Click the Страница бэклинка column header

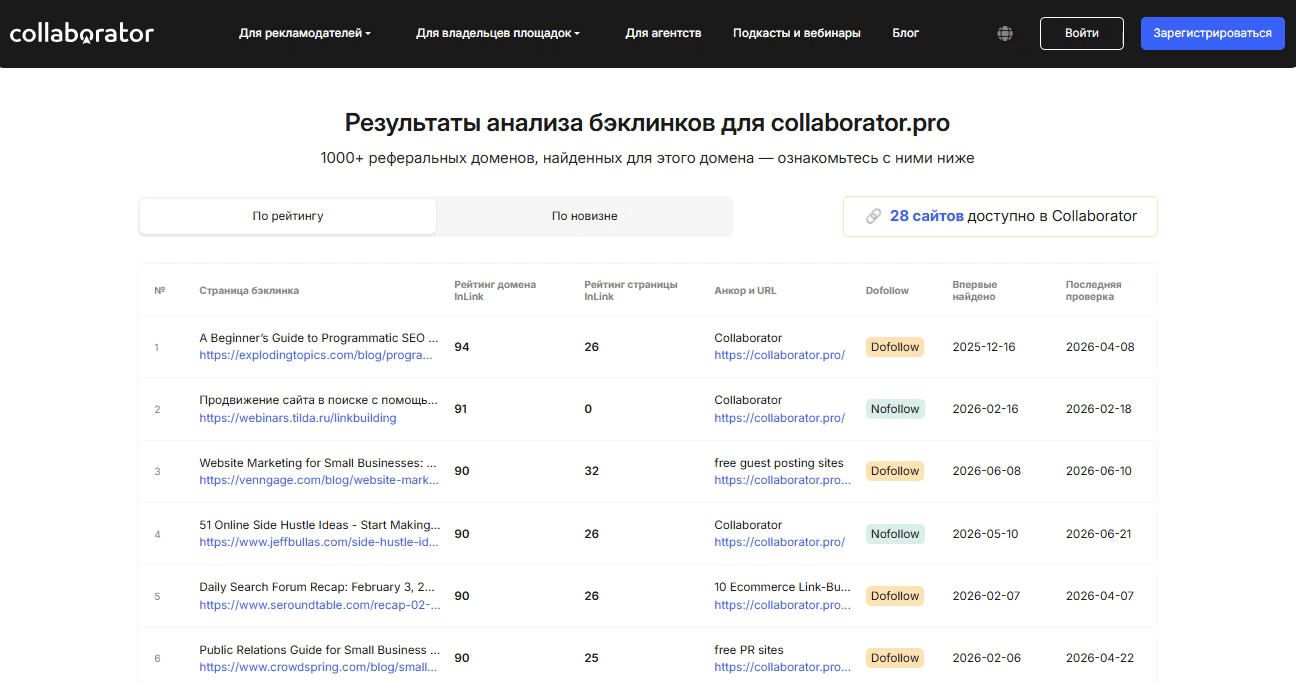point(249,291)
